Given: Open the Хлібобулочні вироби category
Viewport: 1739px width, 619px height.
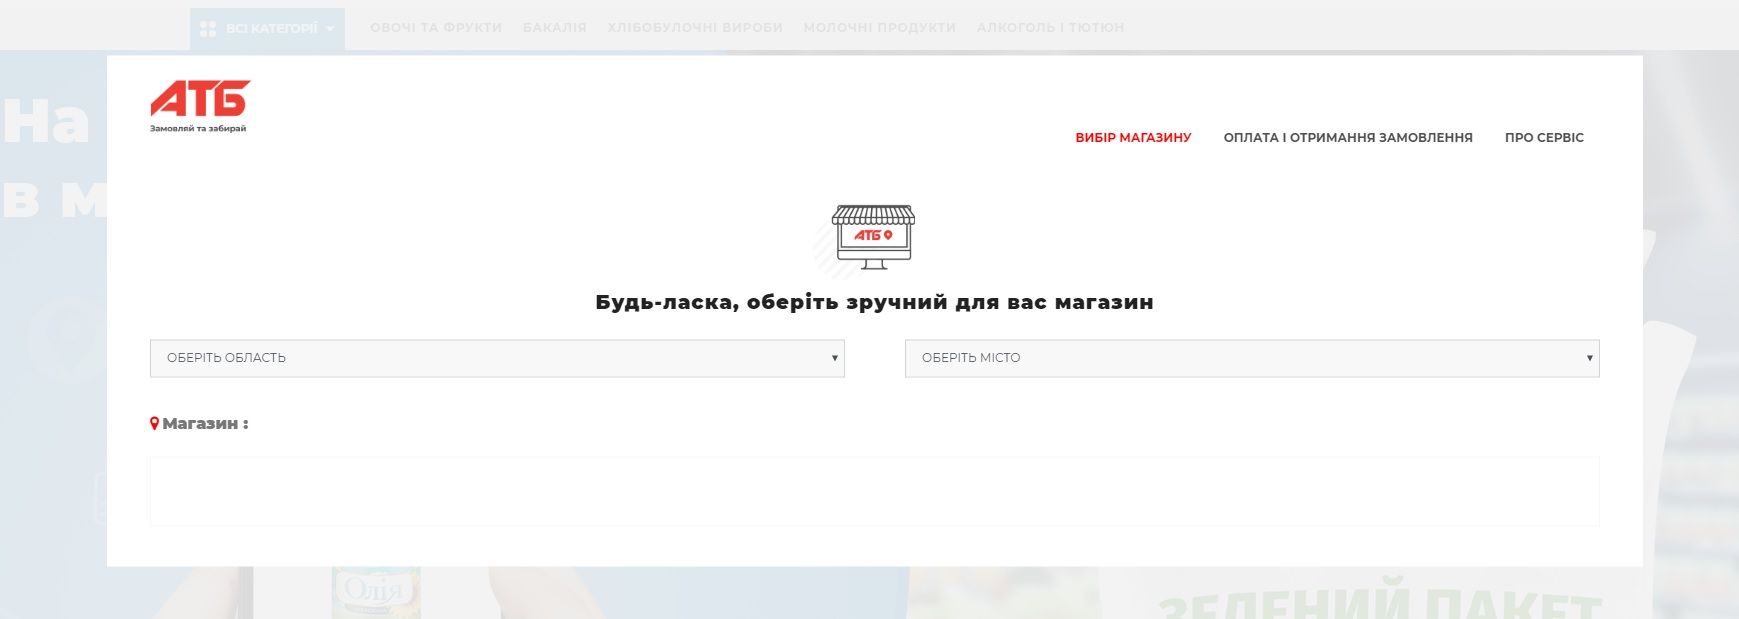Looking at the screenshot, I should 695,28.
